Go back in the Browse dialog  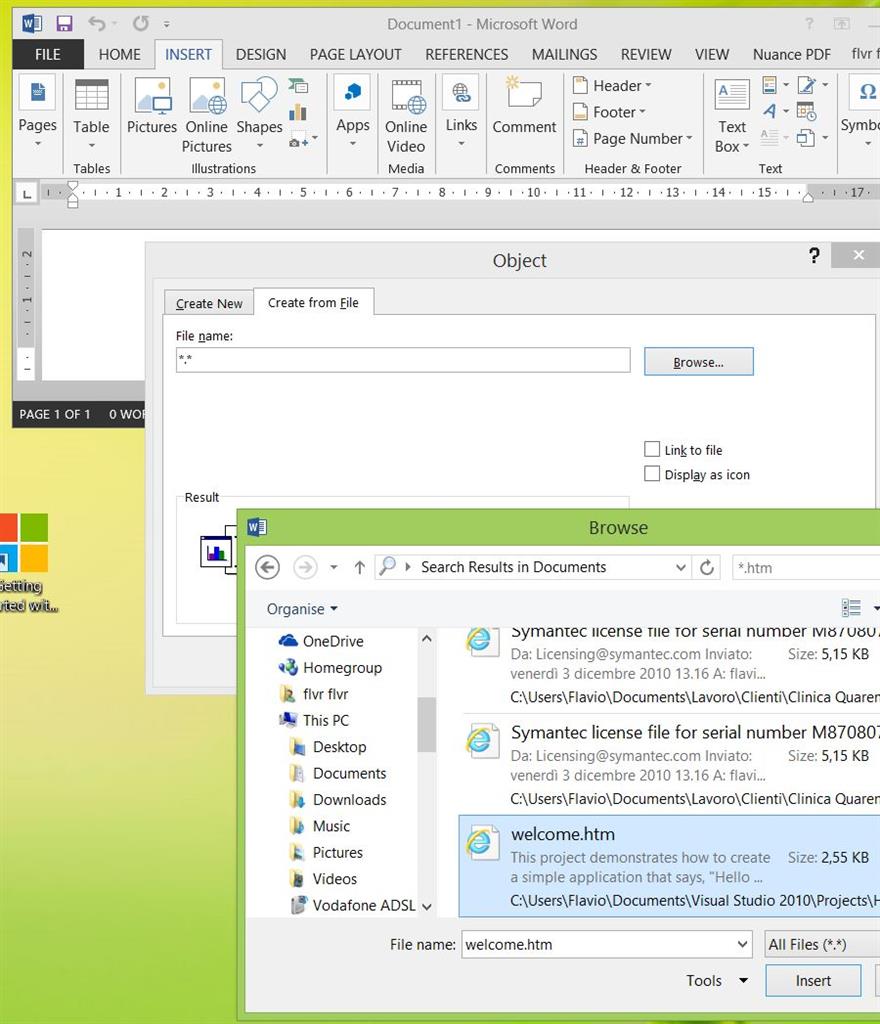pos(267,567)
